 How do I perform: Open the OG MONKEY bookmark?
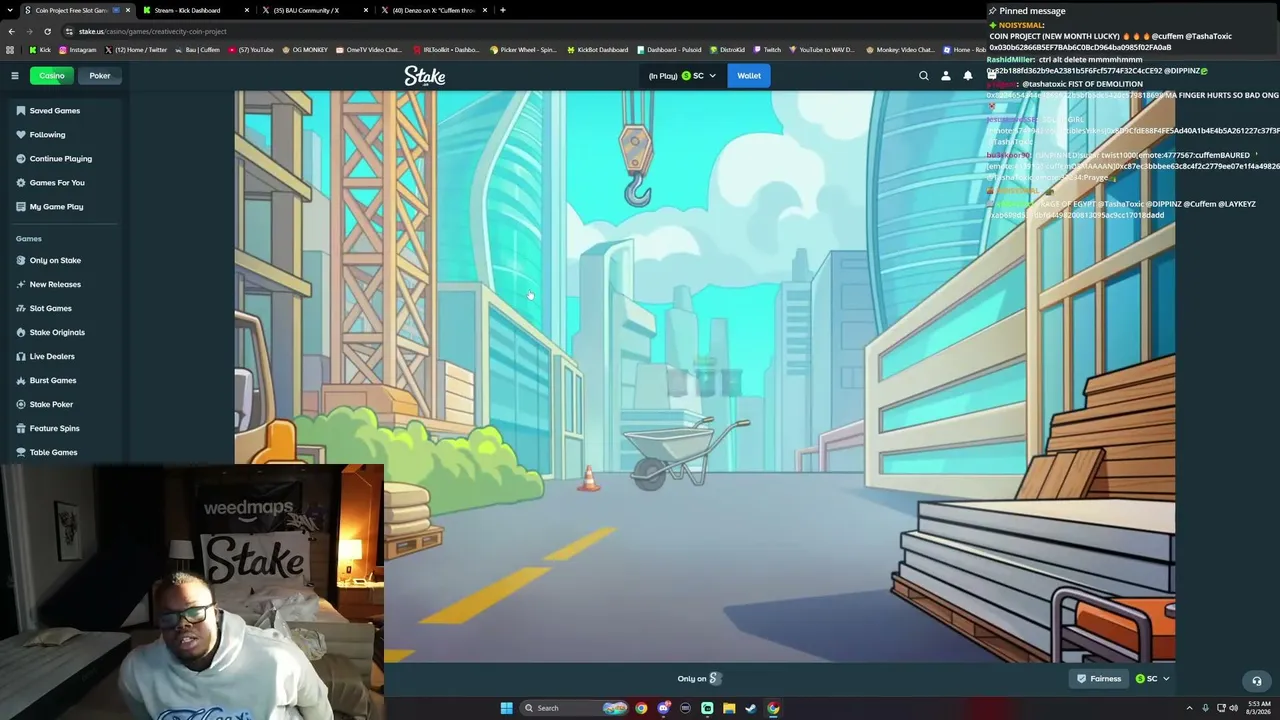(x=305, y=49)
